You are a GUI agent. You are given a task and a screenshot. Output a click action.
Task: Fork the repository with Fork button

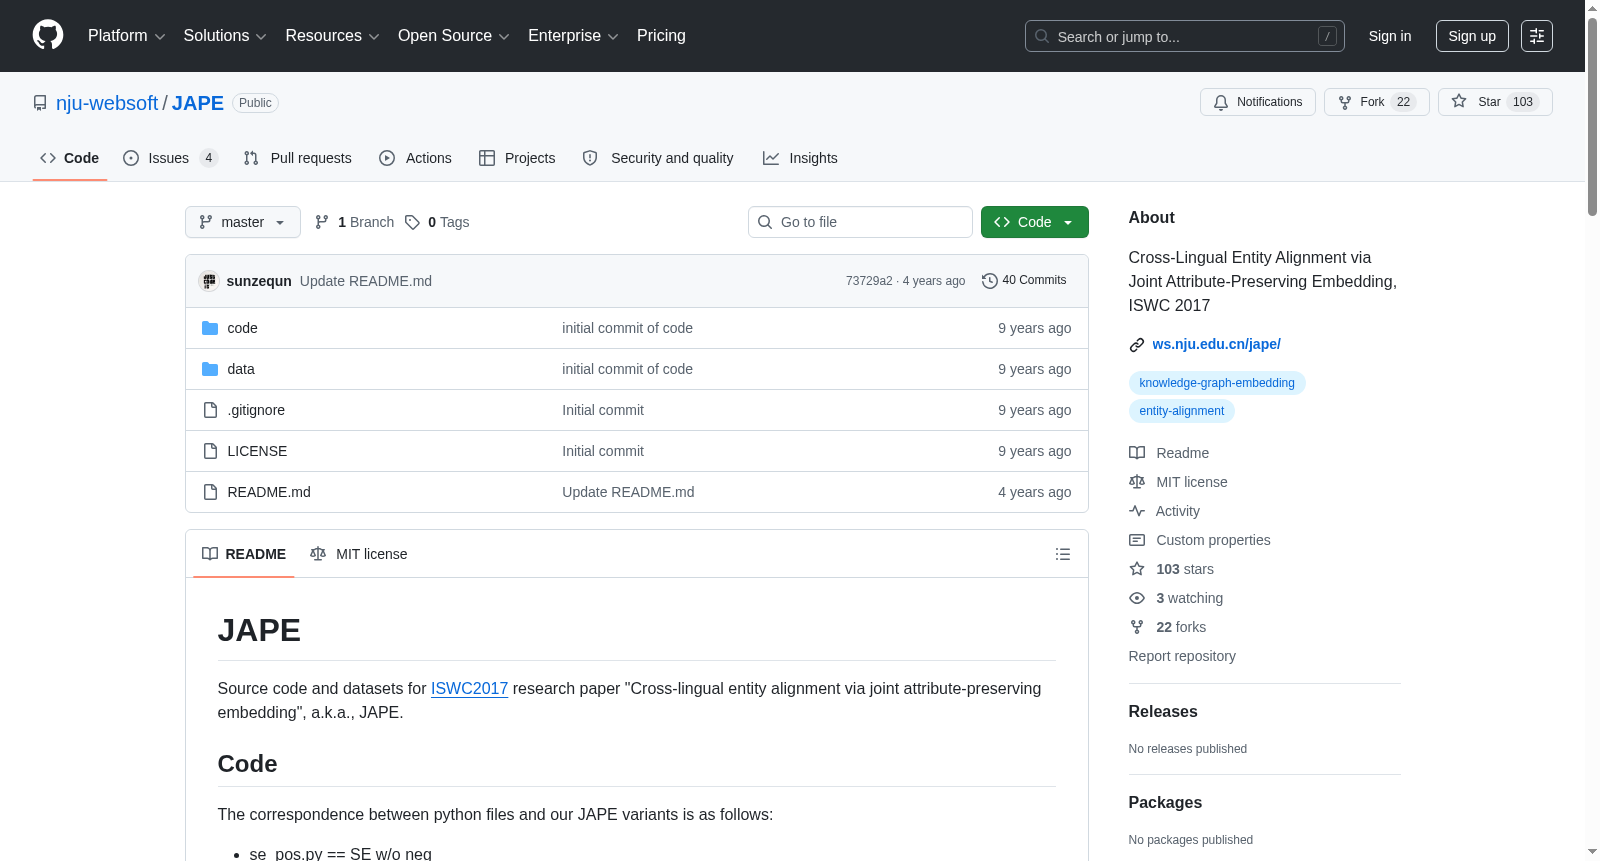(x=1377, y=102)
